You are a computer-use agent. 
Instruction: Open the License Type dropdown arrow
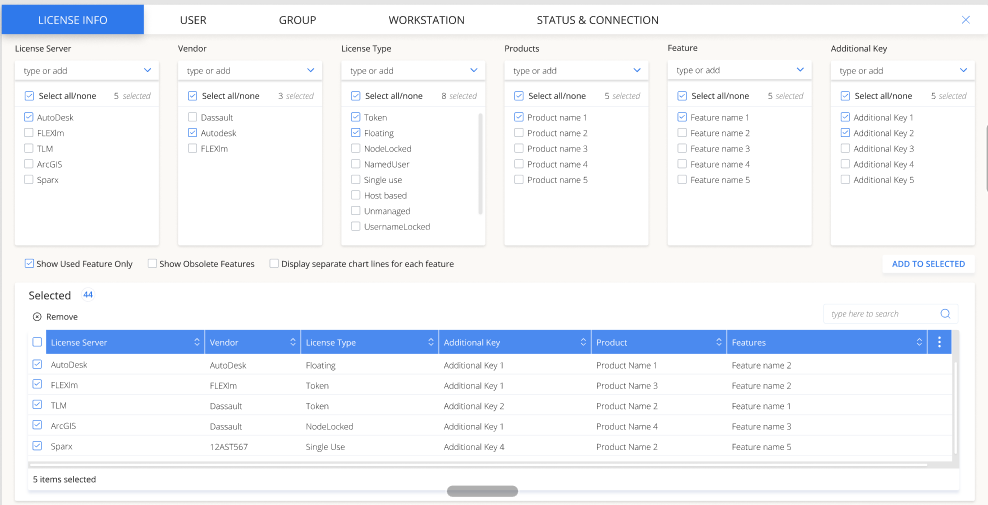[474, 71]
